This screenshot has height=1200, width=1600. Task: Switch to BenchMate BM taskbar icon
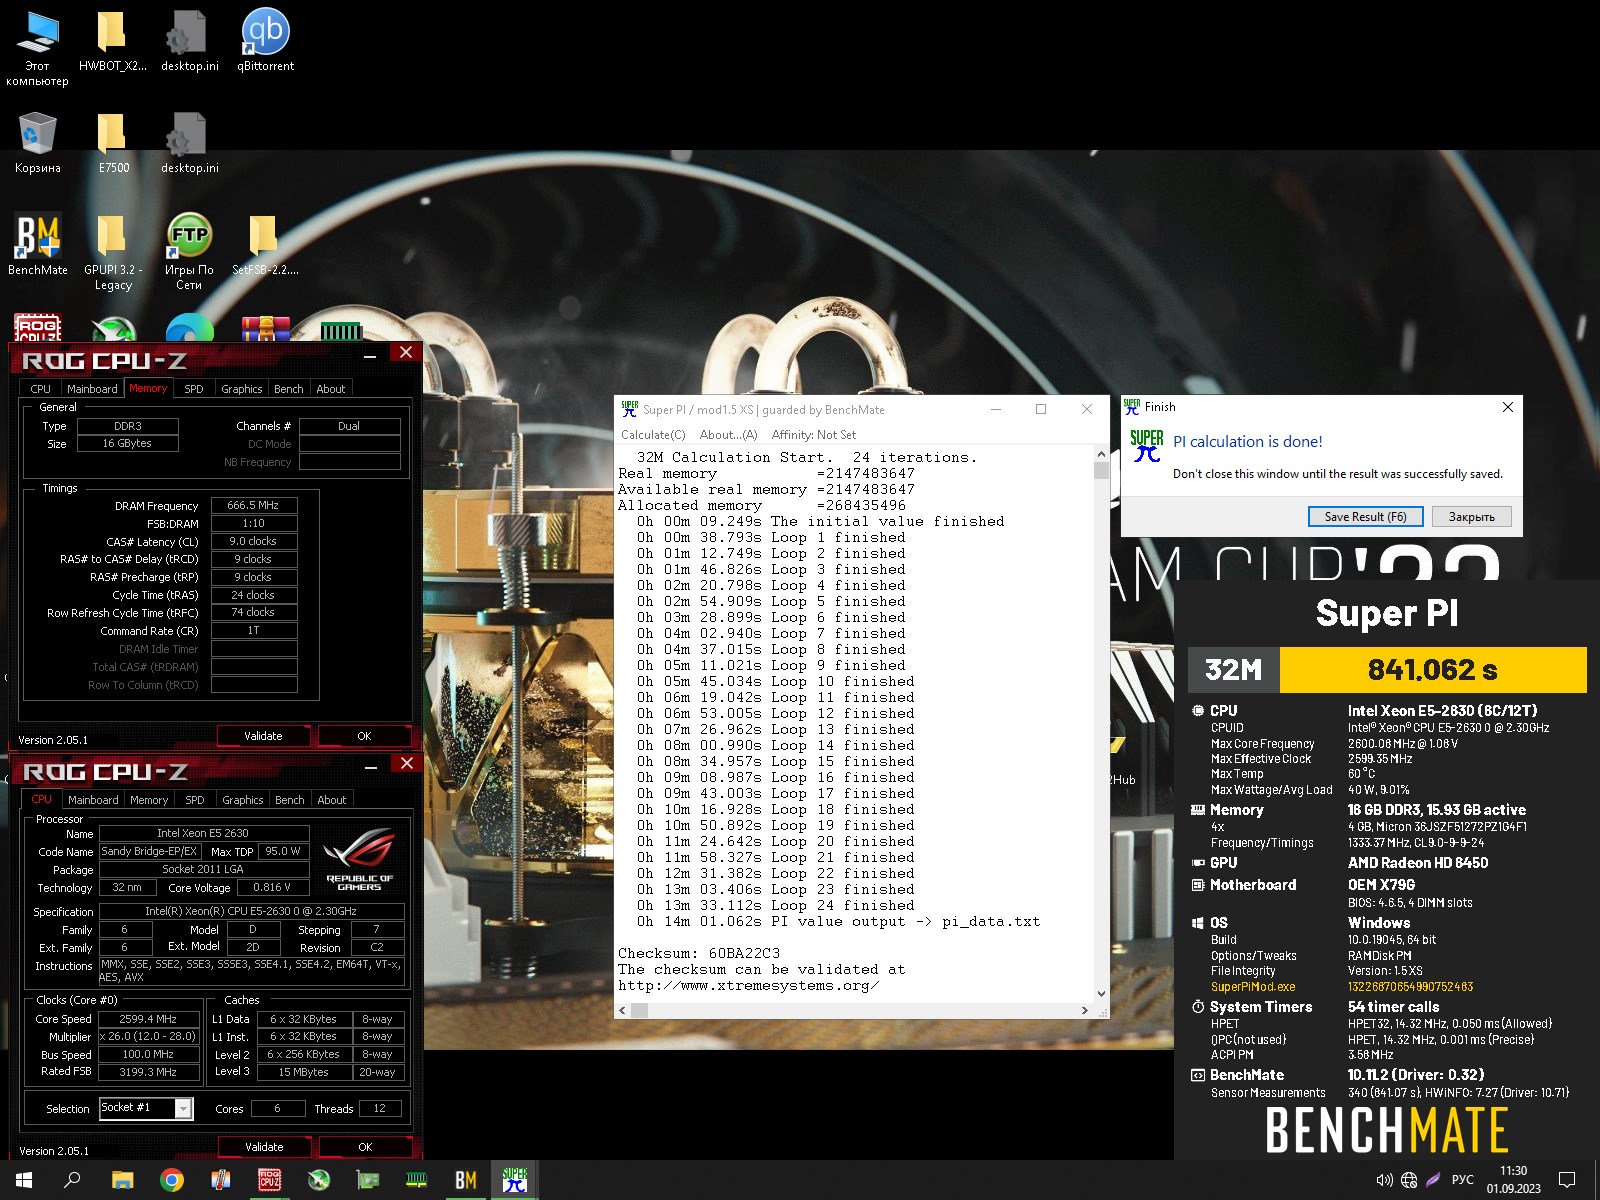(466, 1180)
